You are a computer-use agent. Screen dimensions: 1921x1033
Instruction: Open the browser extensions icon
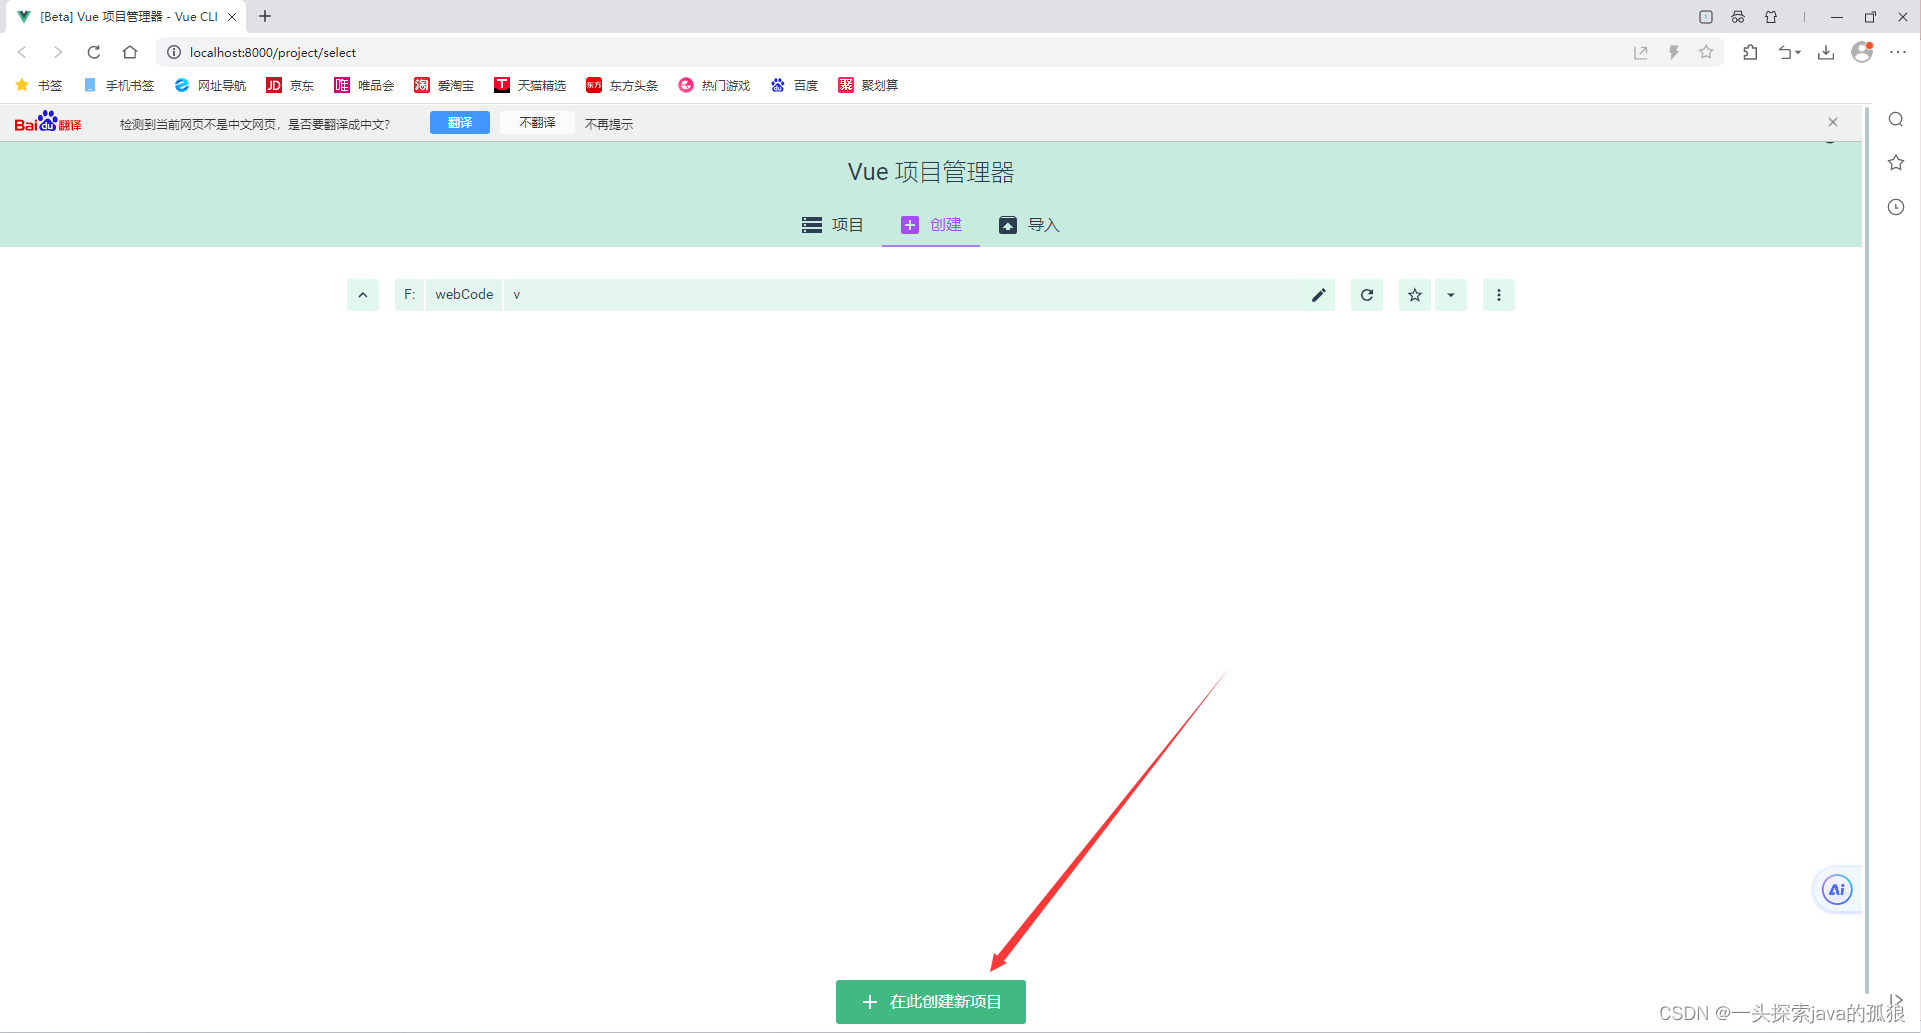tap(1750, 52)
